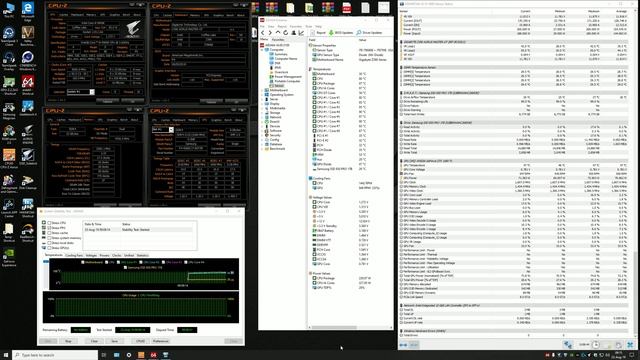Click OK in top-left CPU-Z window
Viewport: 640px width, 360px height.
(x=133, y=101)
